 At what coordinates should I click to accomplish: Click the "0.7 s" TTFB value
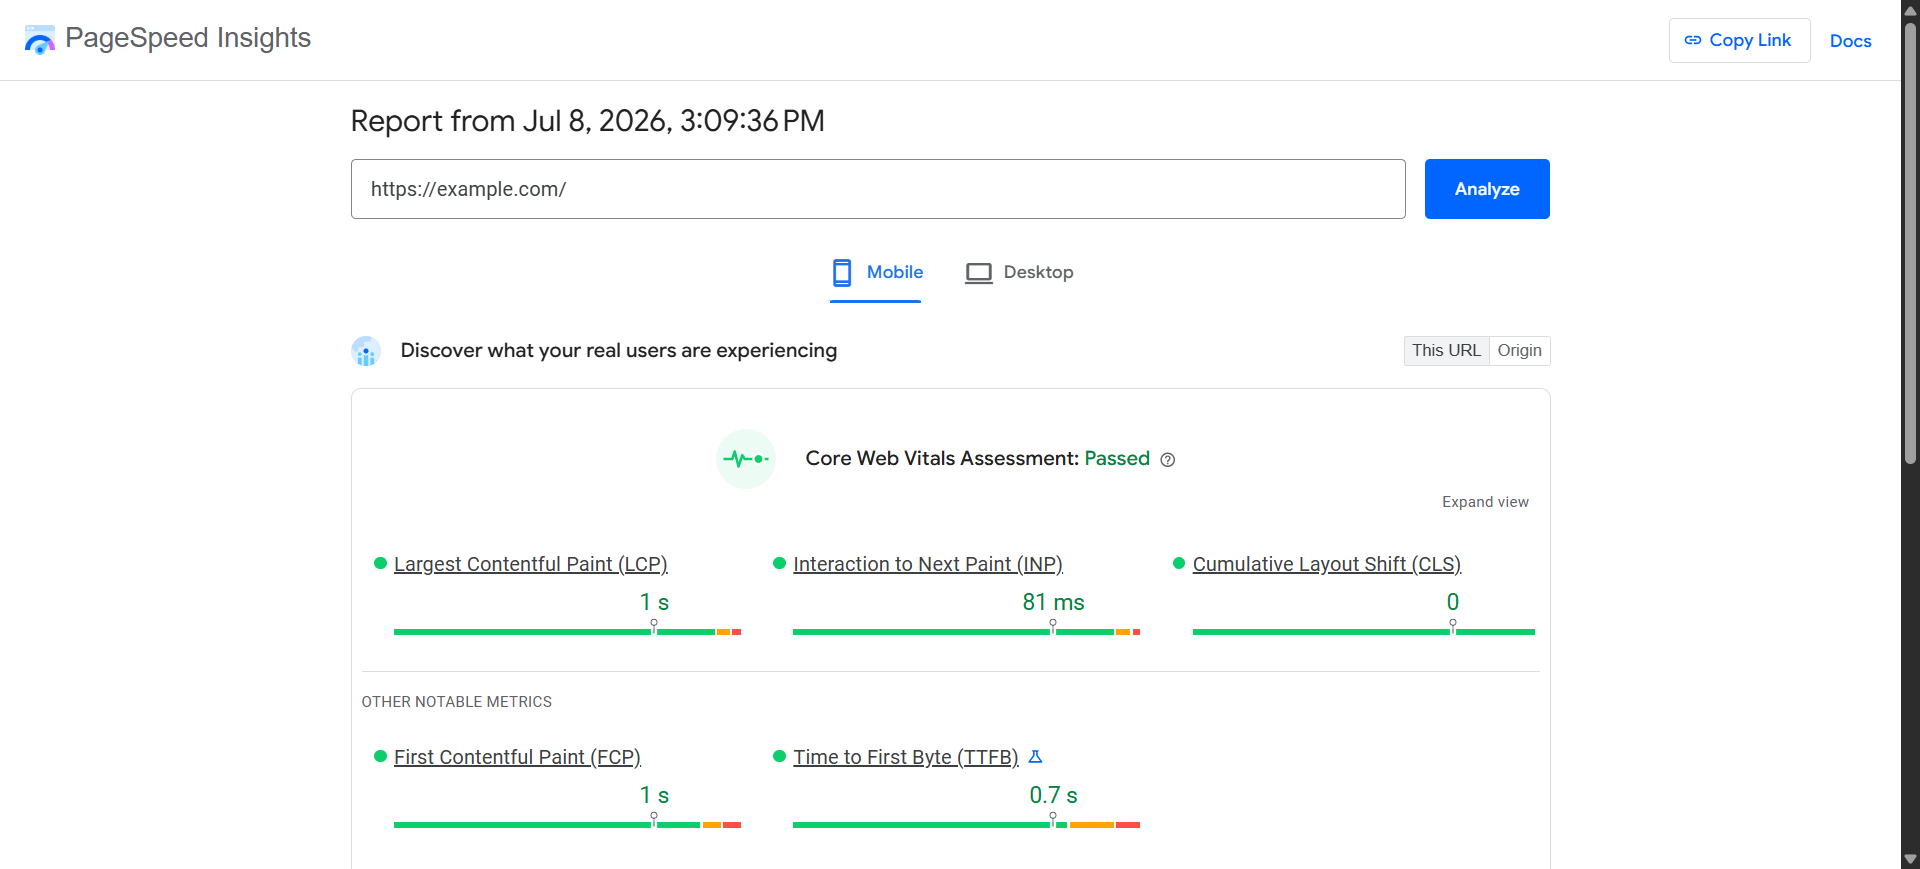[x=1053, y=795]
